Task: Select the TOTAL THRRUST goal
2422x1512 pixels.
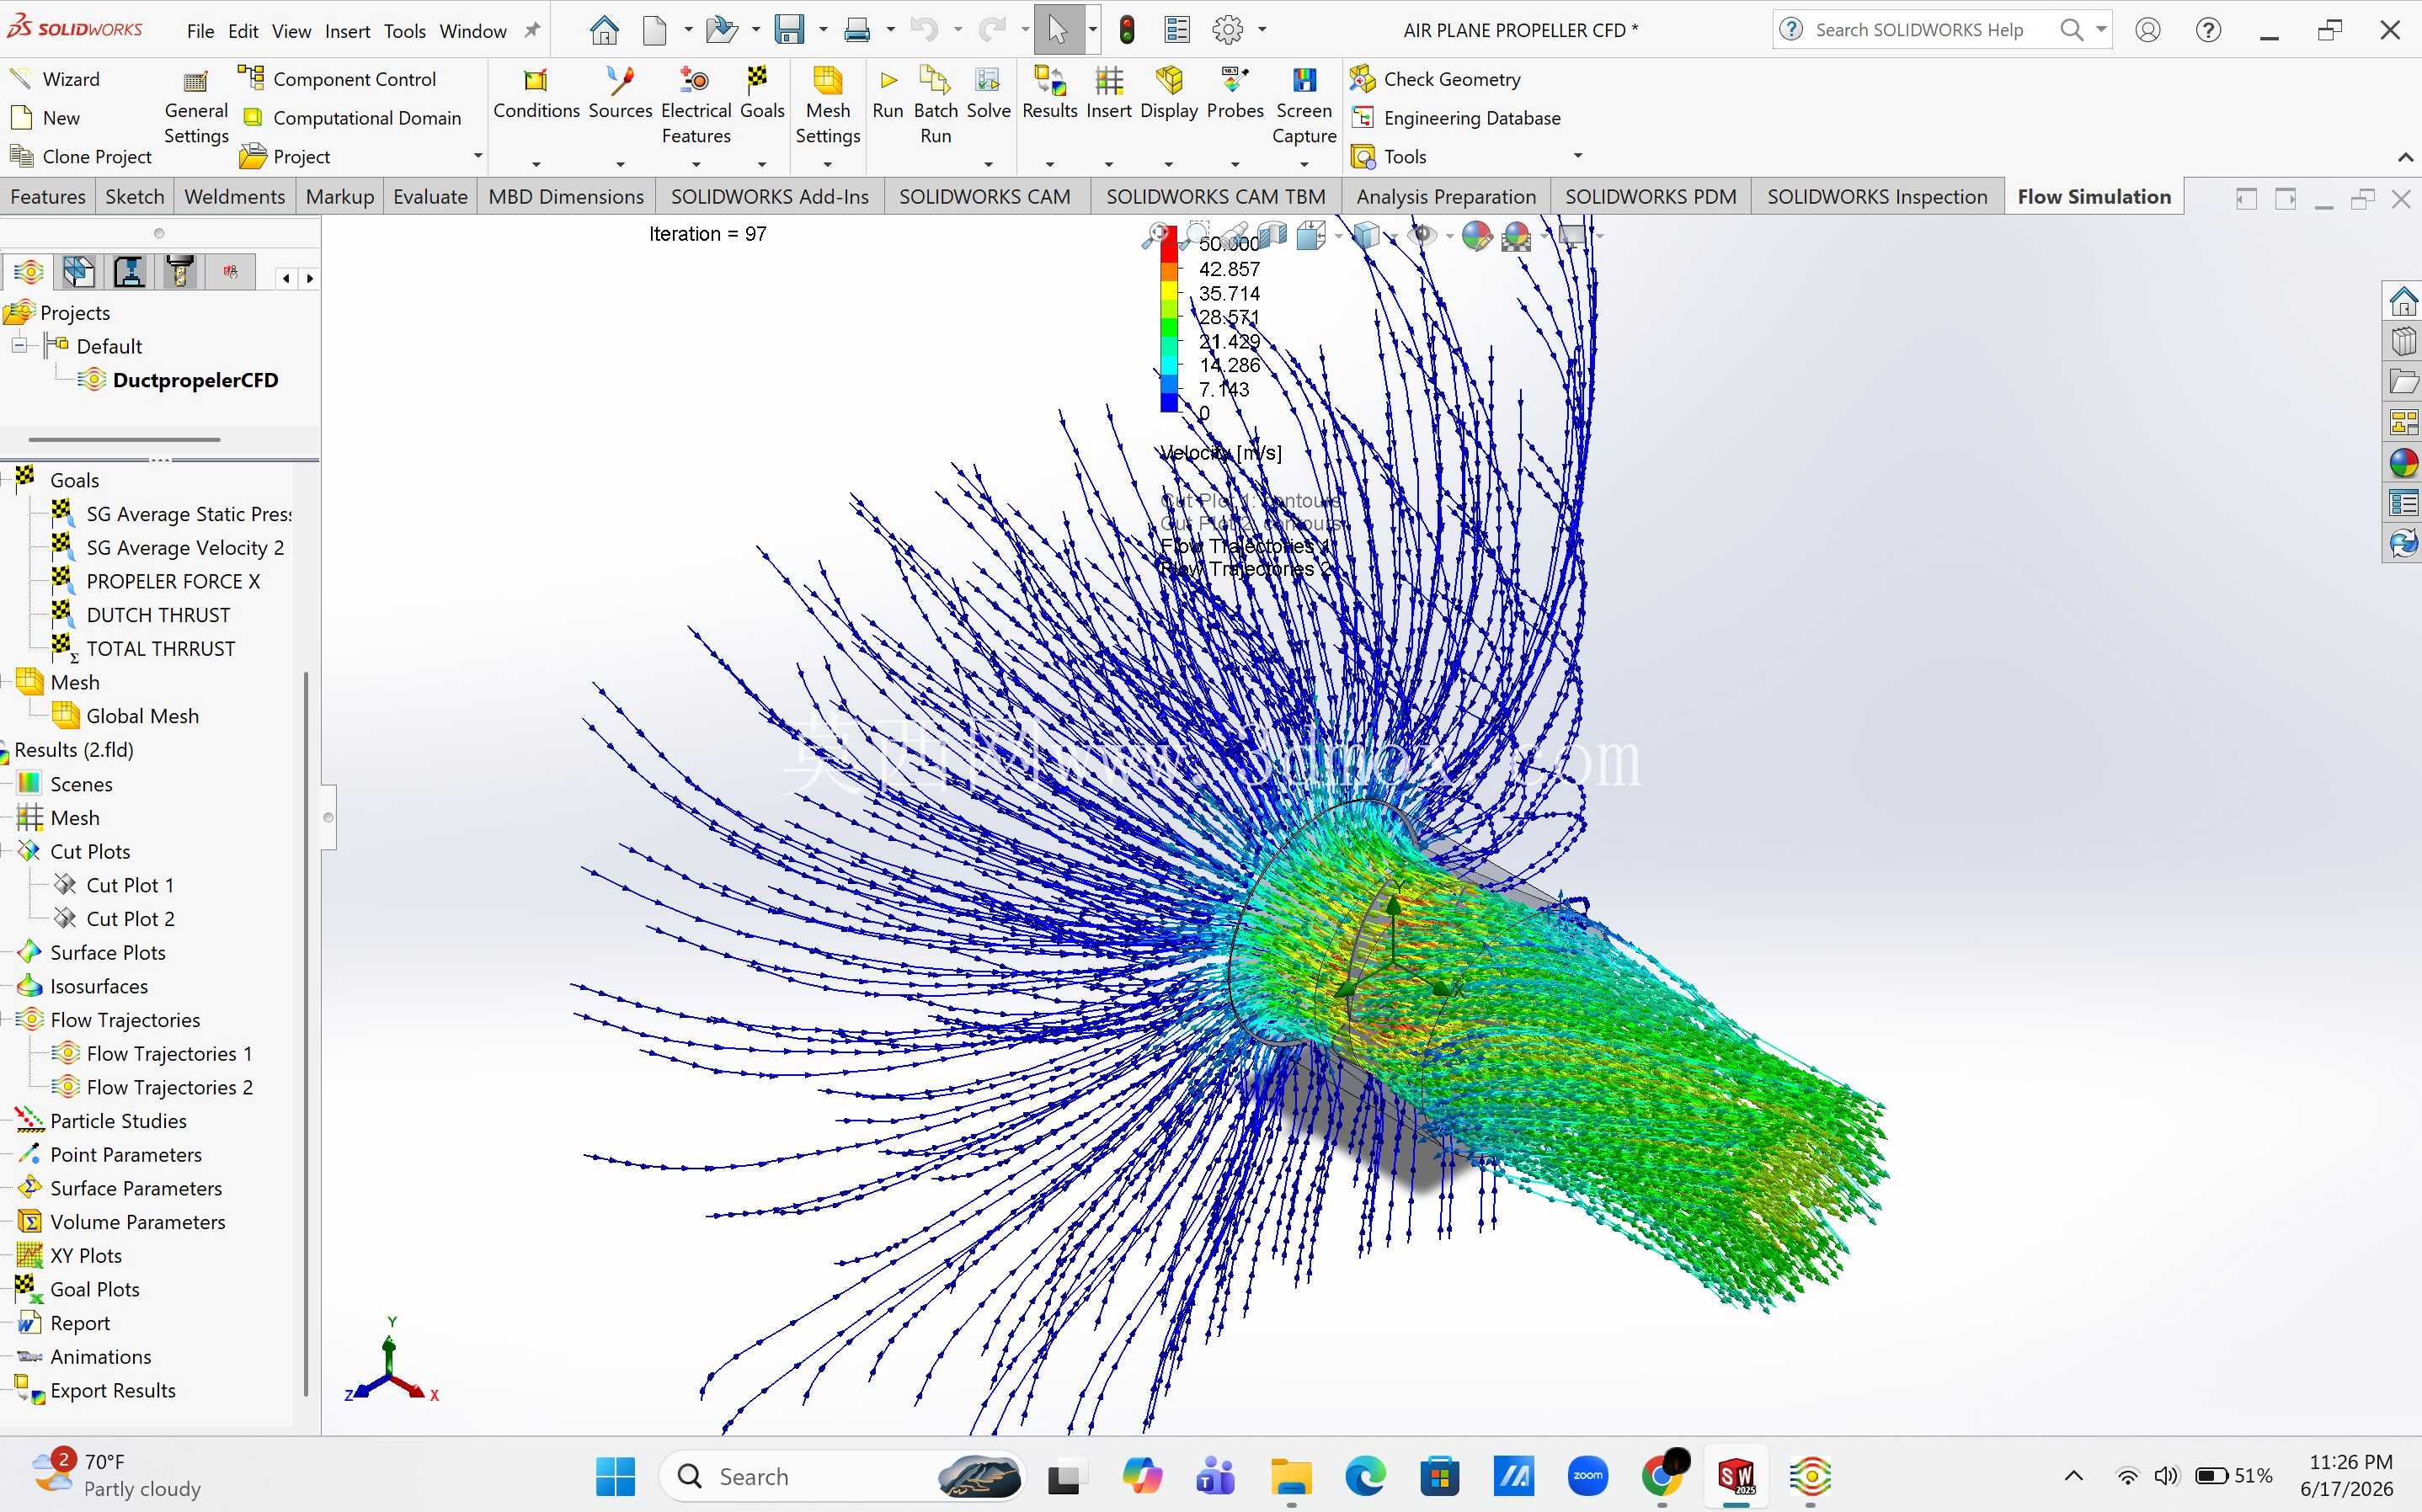Action: pos(161,649)
